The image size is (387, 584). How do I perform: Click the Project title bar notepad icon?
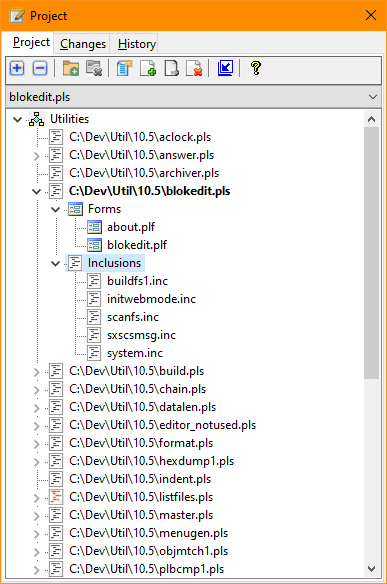pyautogui.click(x=17, y=16)
